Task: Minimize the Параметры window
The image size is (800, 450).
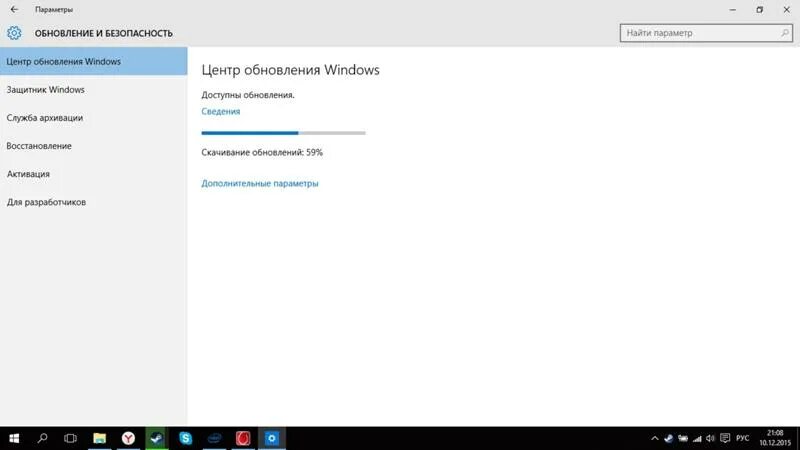Action: click(x=733, y=9)
